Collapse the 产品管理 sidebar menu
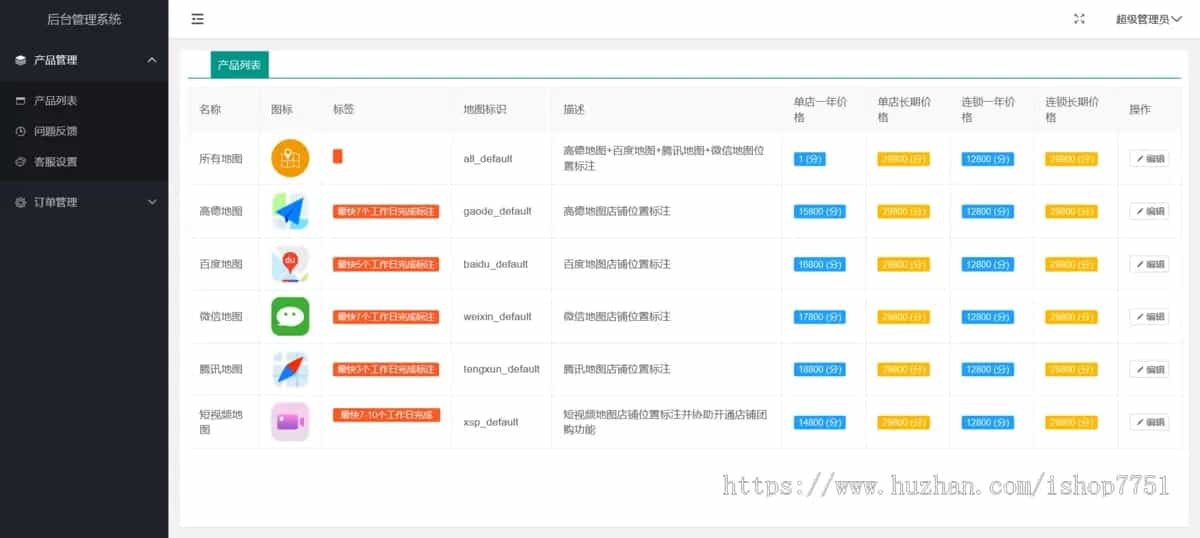 coord(84,60)
